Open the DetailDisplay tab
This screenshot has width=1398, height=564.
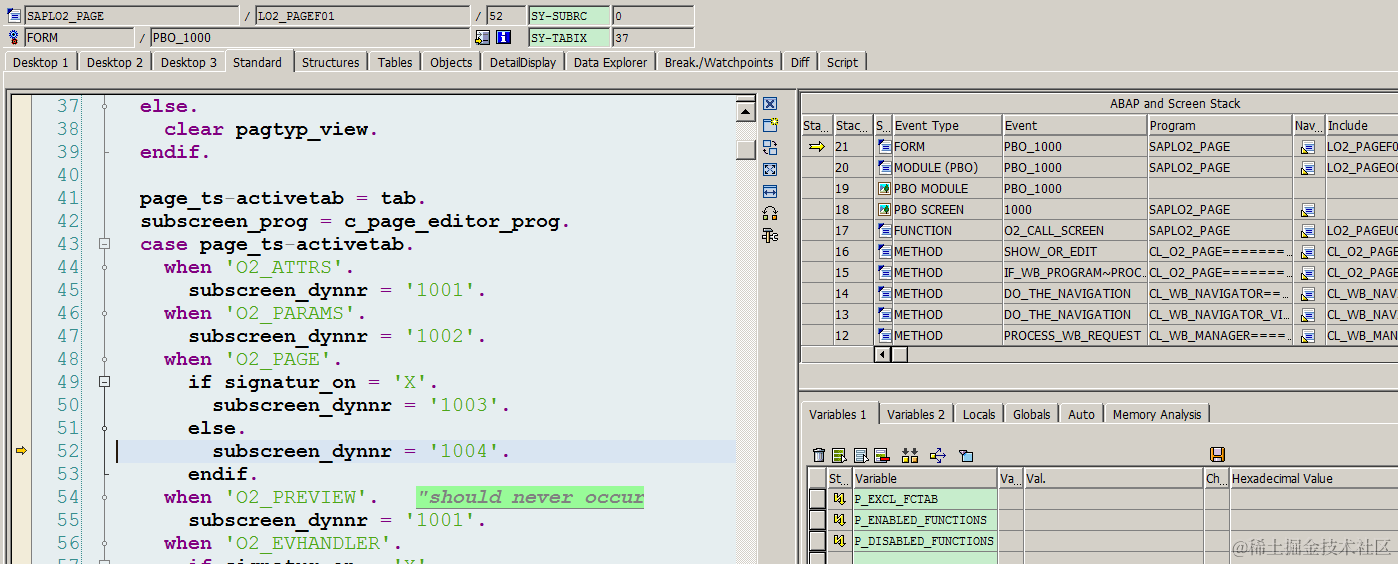pyautogui.click(x=523, y=62)
